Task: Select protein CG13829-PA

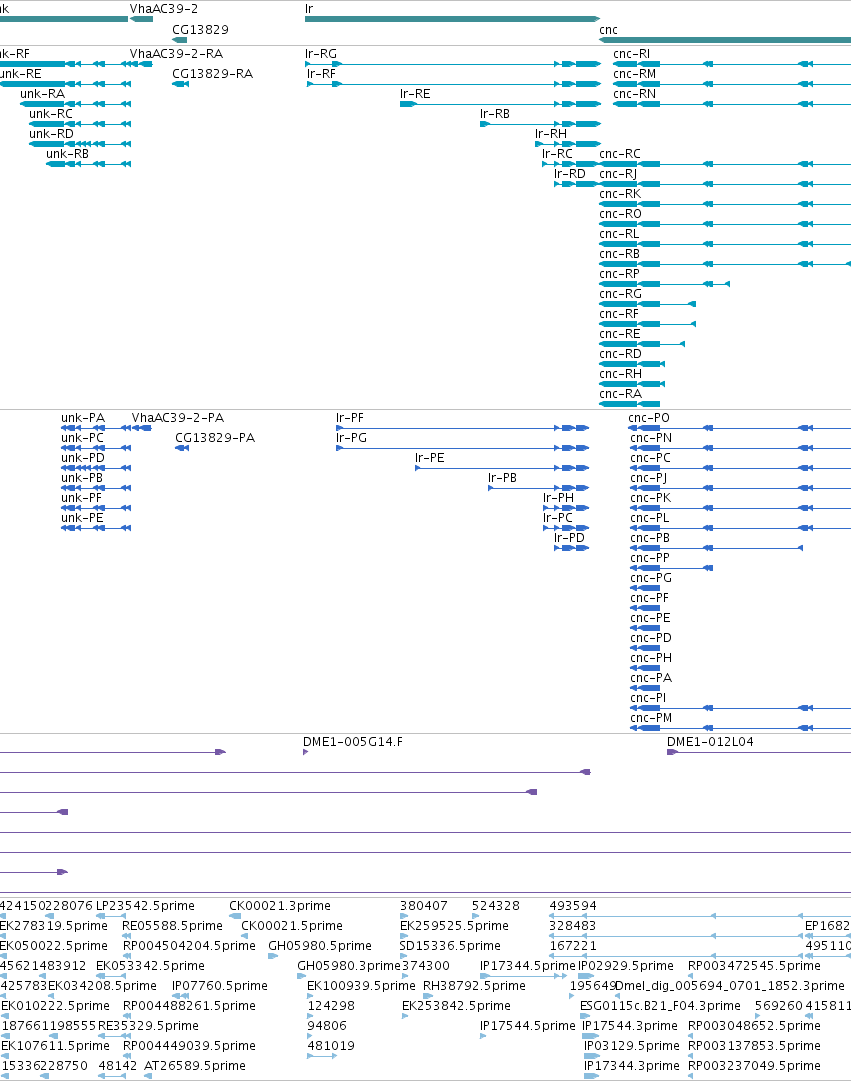Action: pyautogui.click(x=215, y=438)
